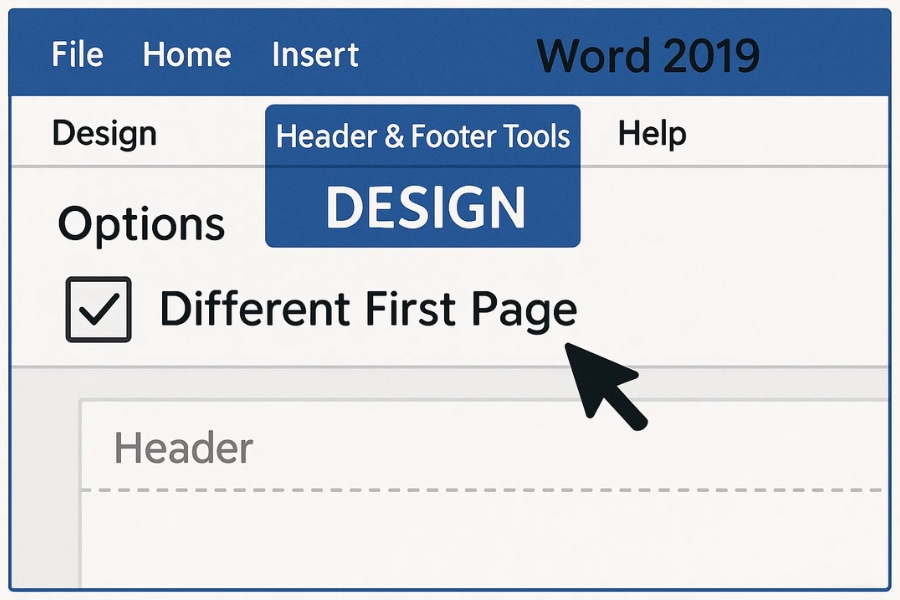Viewport: 900px width, 600px height.
Task: Click the Header & Footer Tools heading
Action: pos(422,135)
